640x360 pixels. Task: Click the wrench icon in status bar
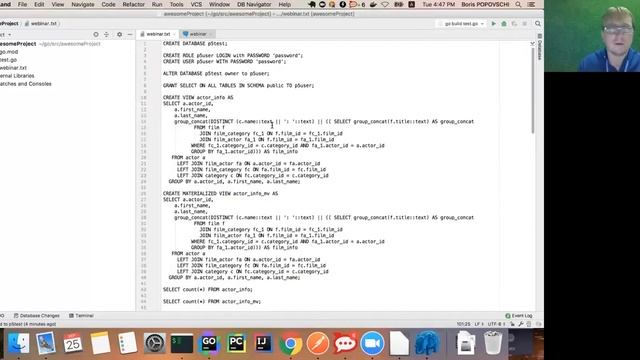[521, 324]
